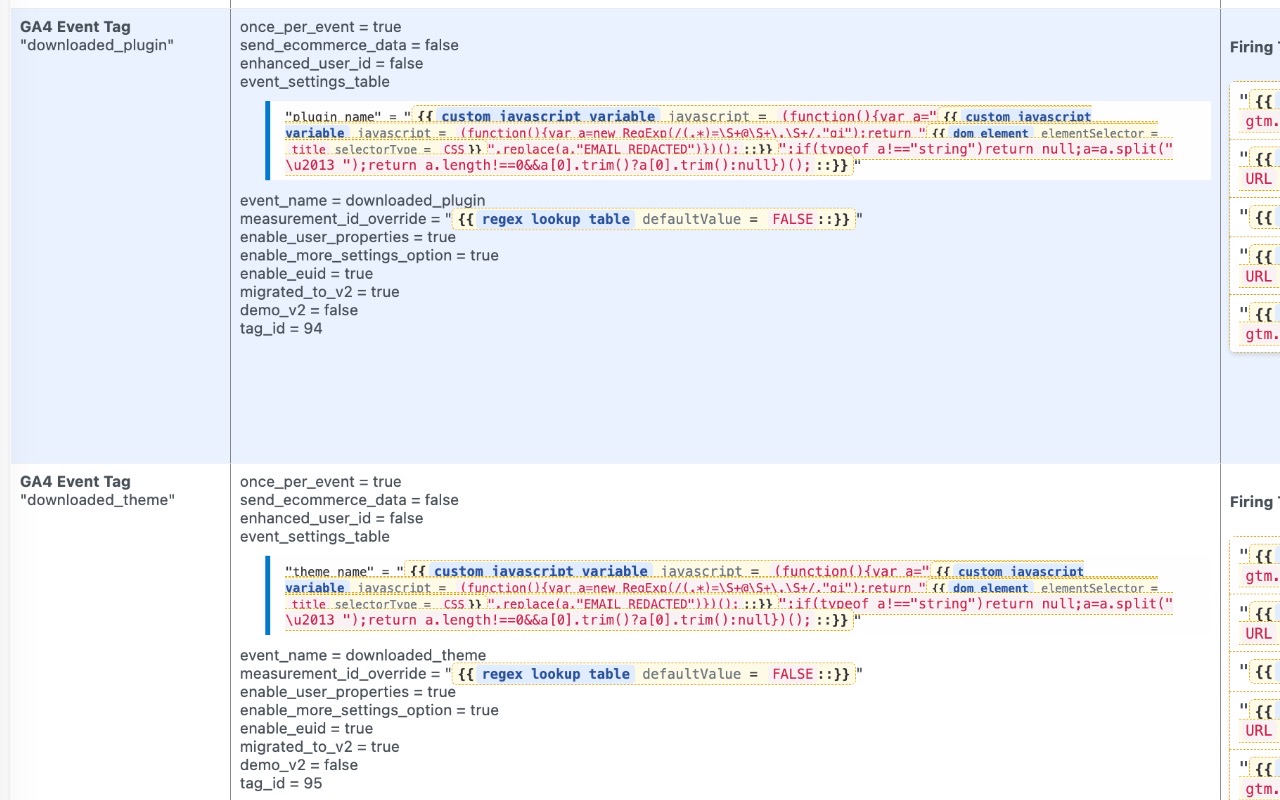The width and height of the screenshot is (1280, 800).
Task: Click the event_name = downloaded_theme line
Action: (x=362, y=655)
